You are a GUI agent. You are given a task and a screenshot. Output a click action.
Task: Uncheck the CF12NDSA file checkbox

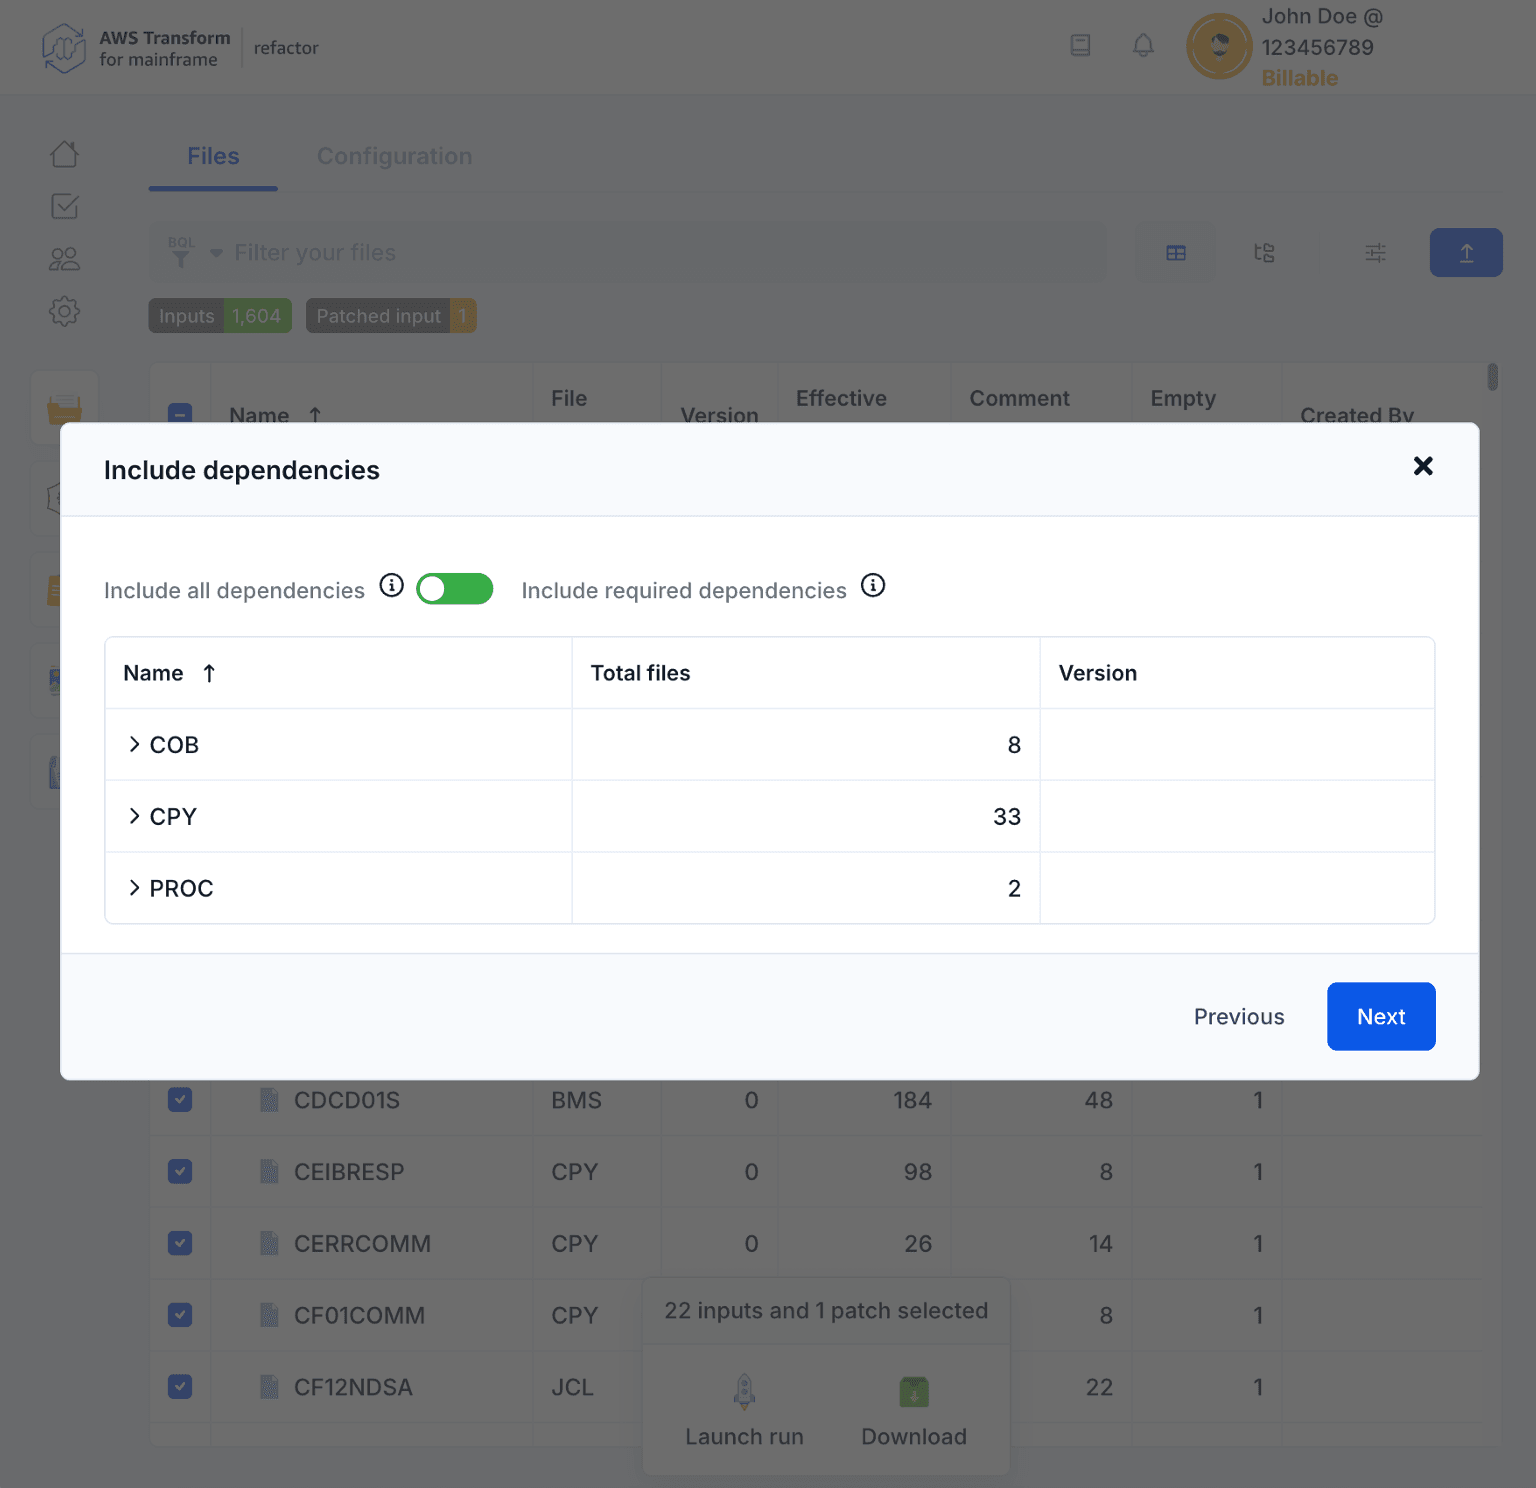[180, 1387]
